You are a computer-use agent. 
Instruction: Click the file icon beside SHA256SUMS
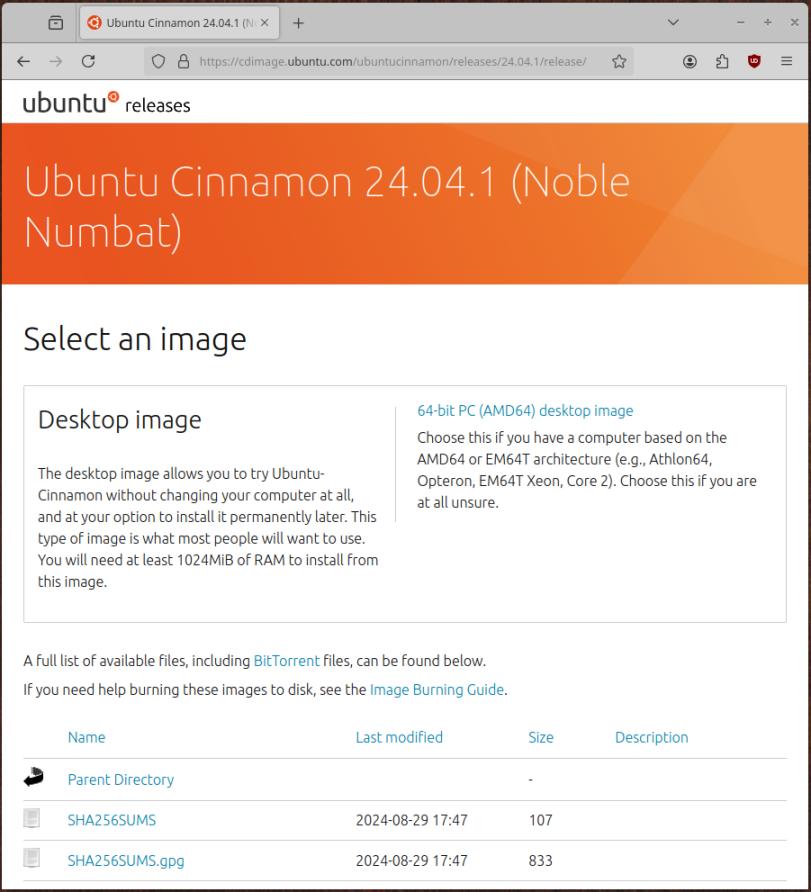(x=32, y=819)
